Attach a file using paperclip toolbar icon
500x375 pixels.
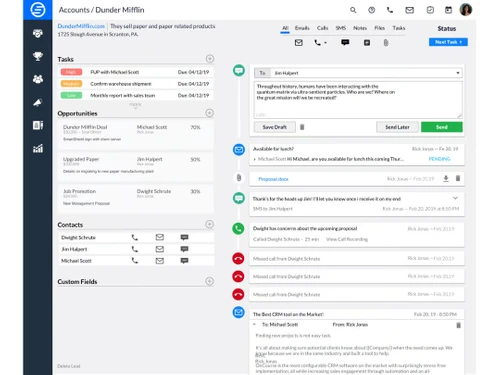point(386,43)
